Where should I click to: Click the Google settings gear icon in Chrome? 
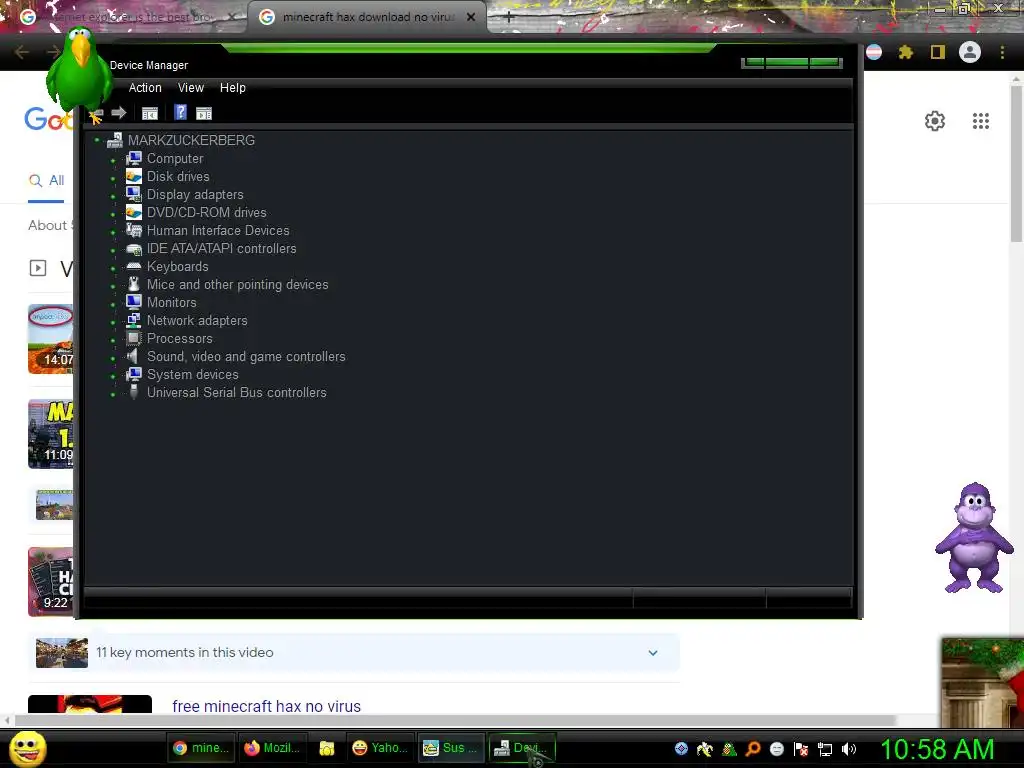[935, 121]
